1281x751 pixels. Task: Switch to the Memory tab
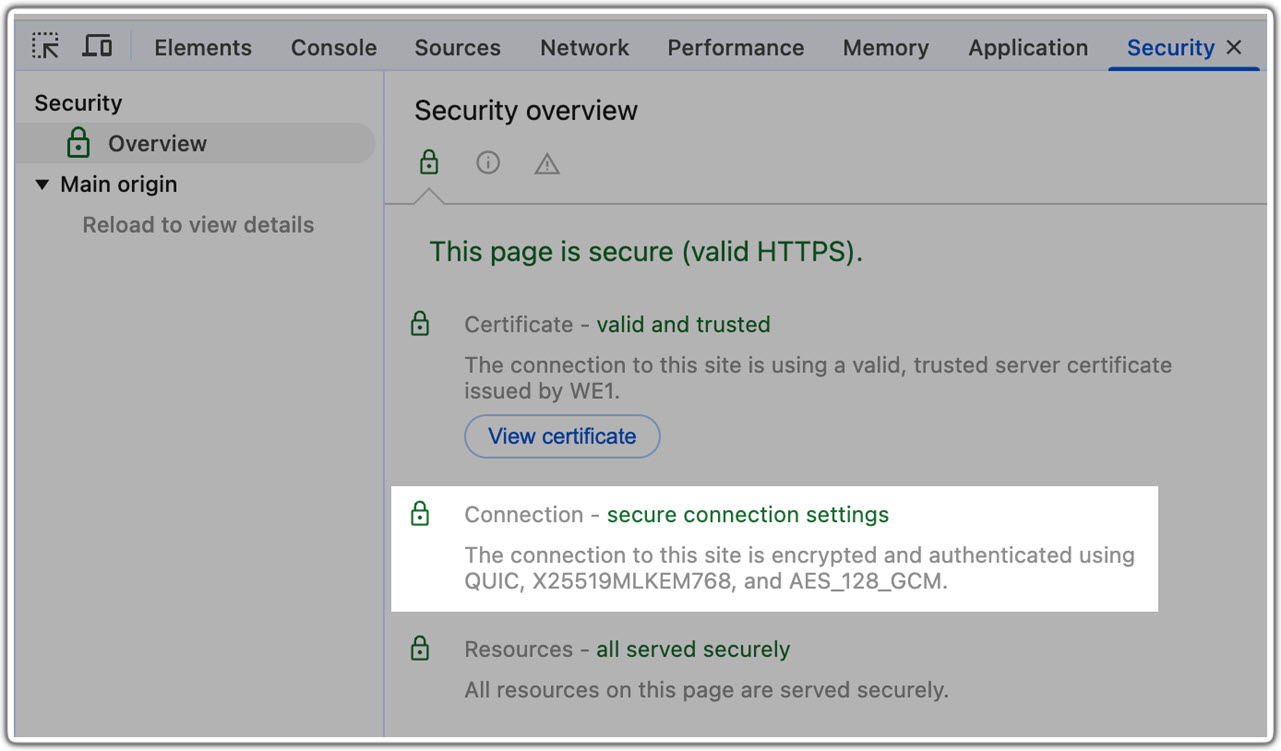click(886, 48)
